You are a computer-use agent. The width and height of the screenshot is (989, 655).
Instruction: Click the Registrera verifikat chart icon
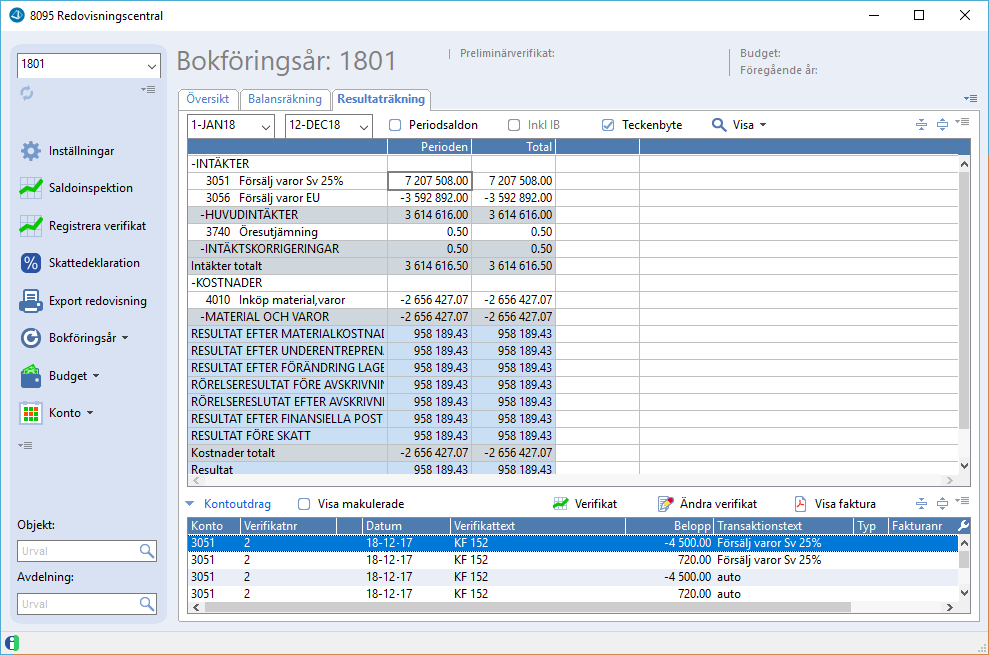pyautogui.click(x=31, y=226)
